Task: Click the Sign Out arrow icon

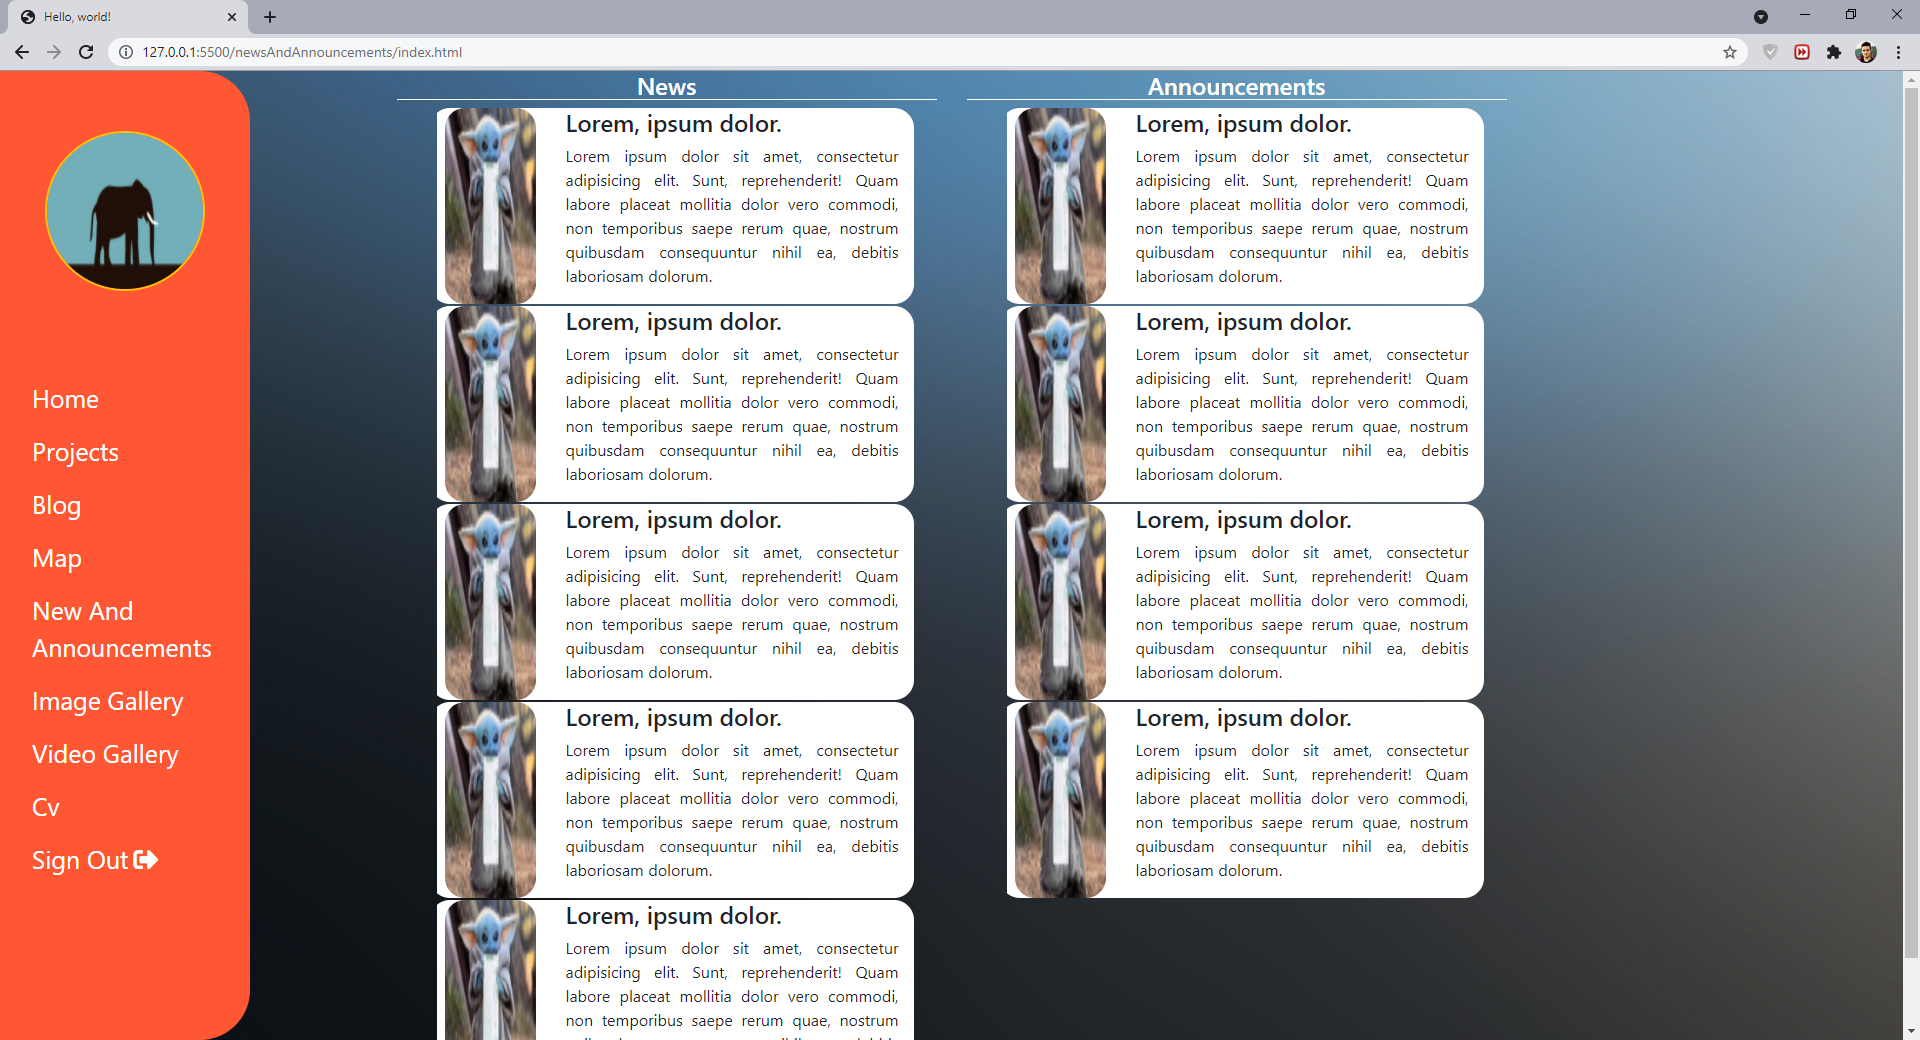Action: tap(146, 860)
